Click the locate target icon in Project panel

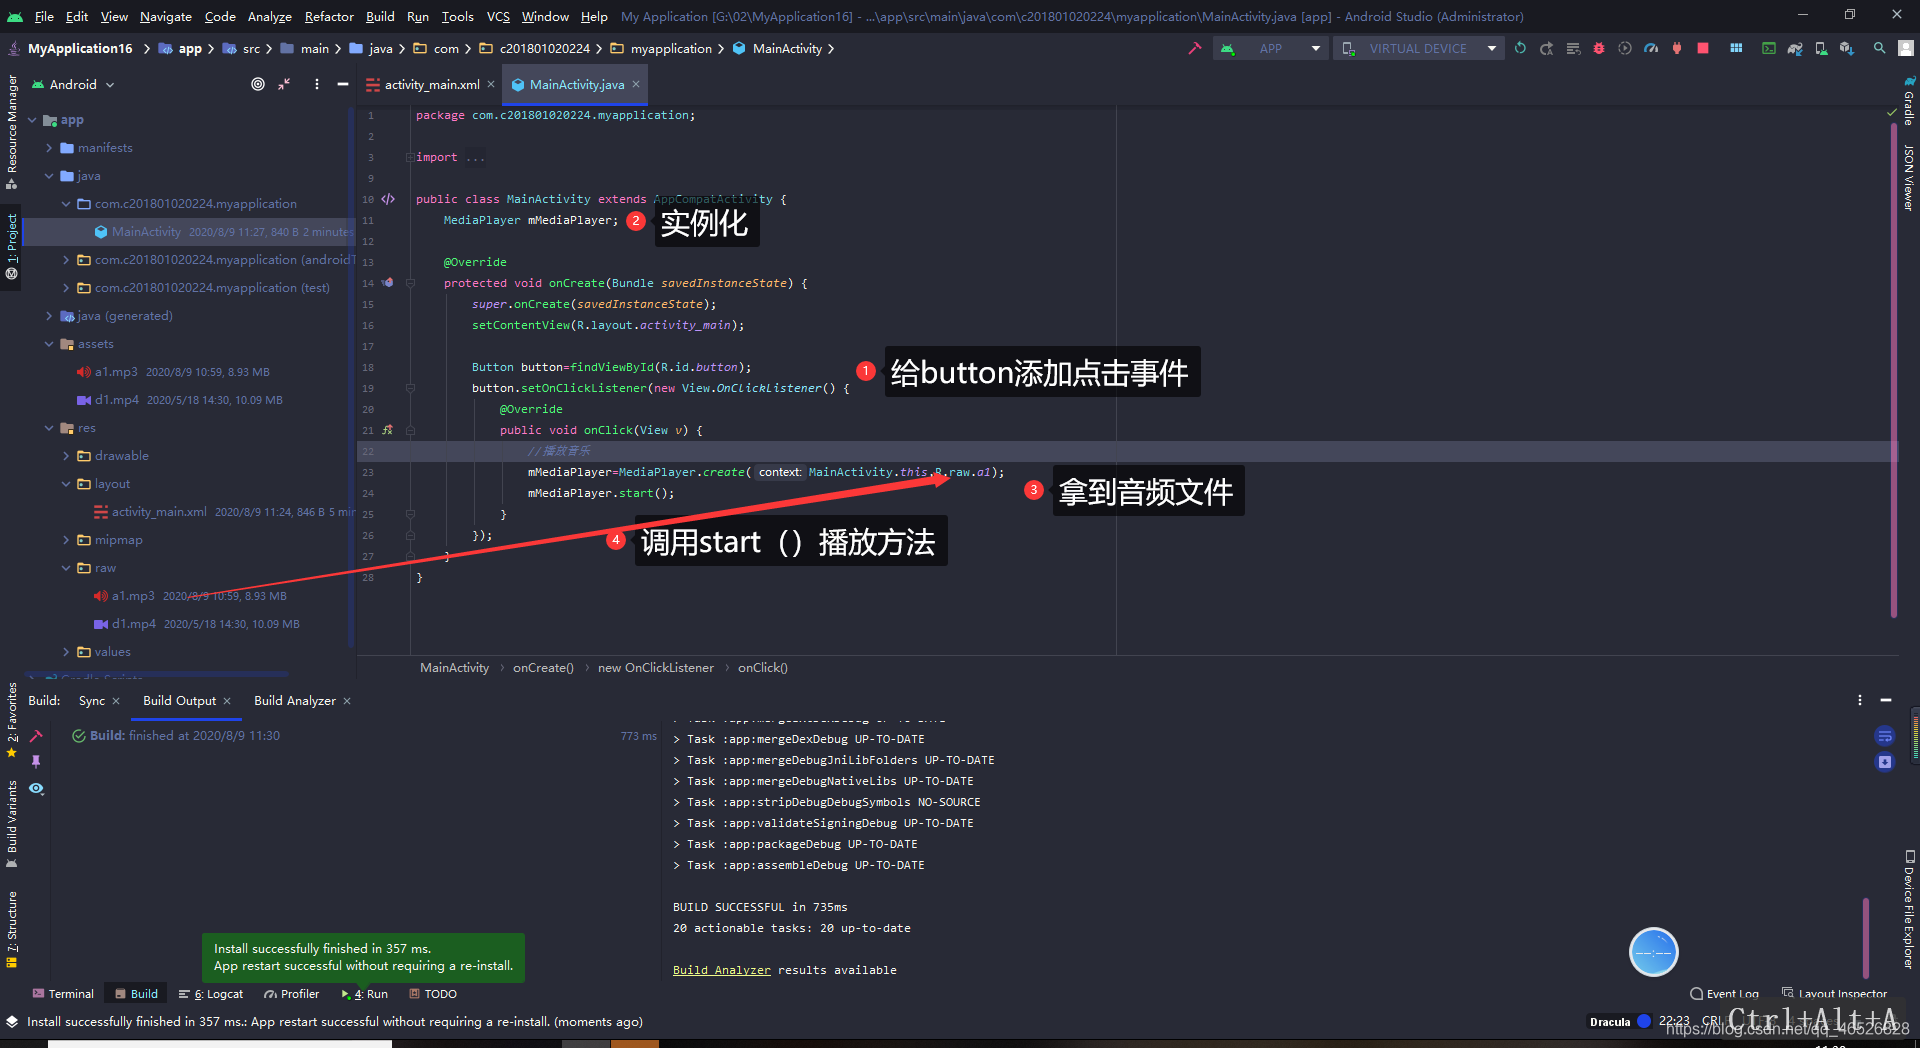258,84
